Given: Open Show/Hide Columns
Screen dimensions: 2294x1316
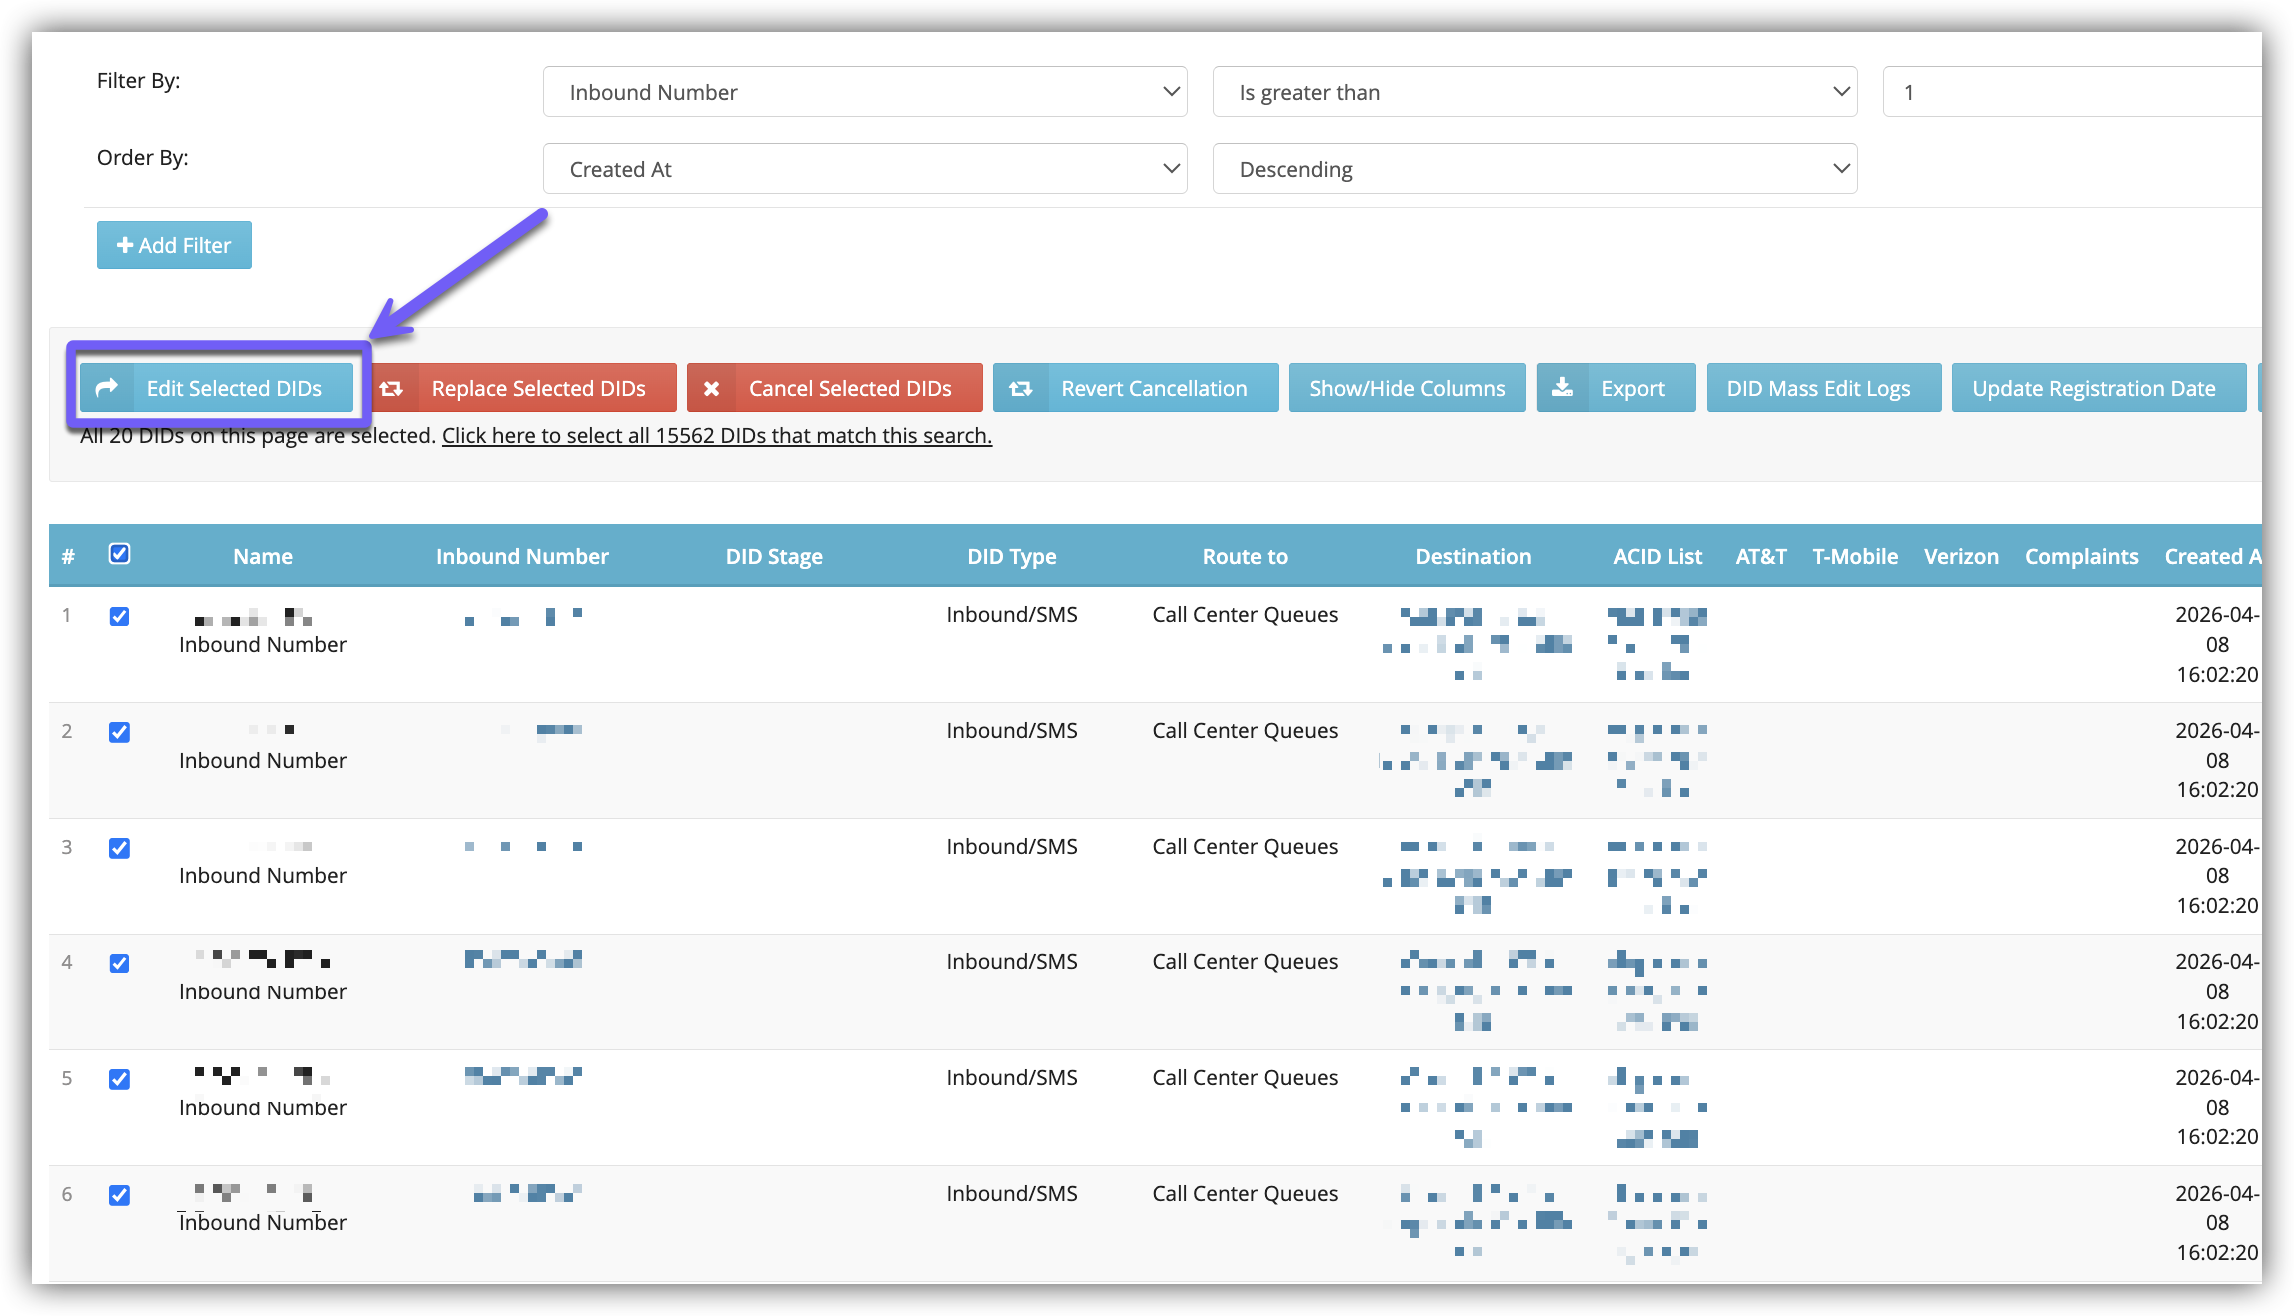Looking at the screenshot, I should point(1407,388).
